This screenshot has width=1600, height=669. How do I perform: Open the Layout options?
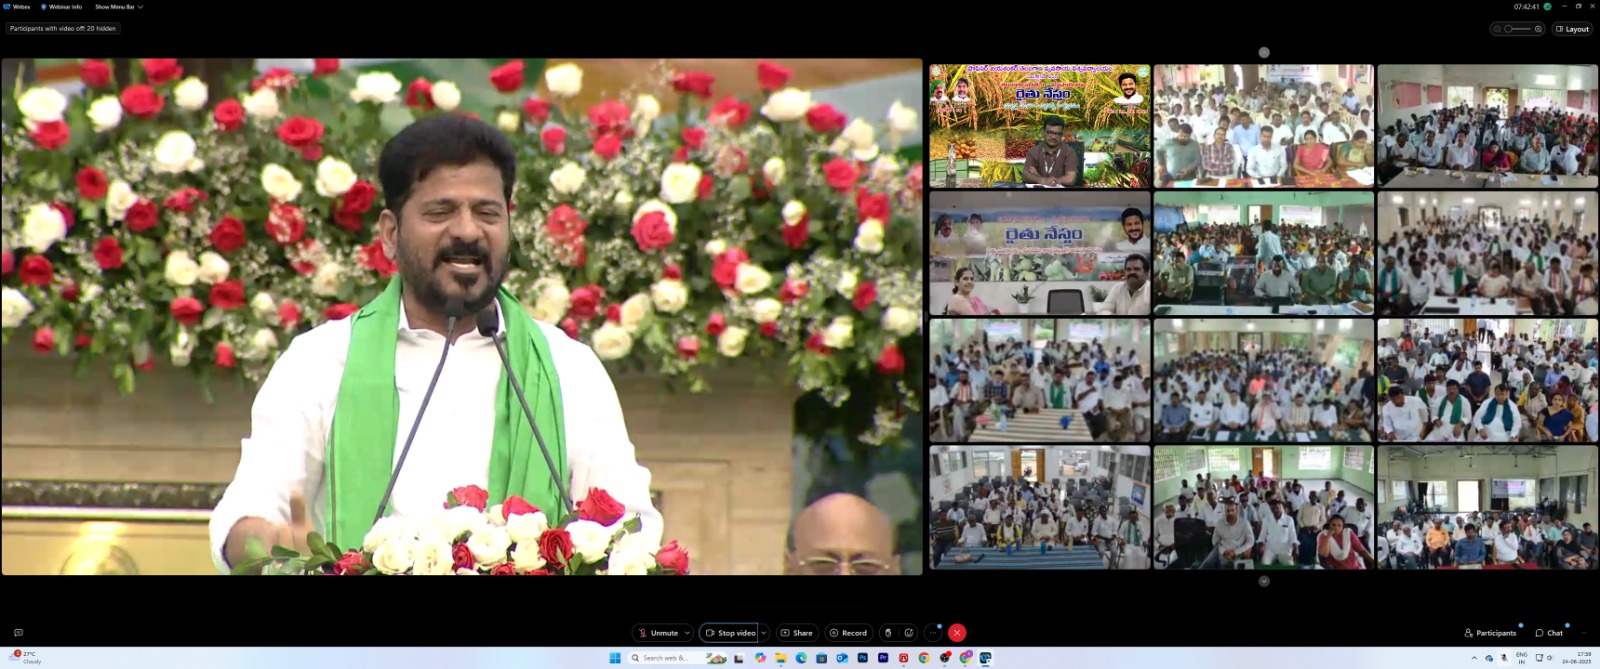pyautogui.click(x=1573, y=29)
